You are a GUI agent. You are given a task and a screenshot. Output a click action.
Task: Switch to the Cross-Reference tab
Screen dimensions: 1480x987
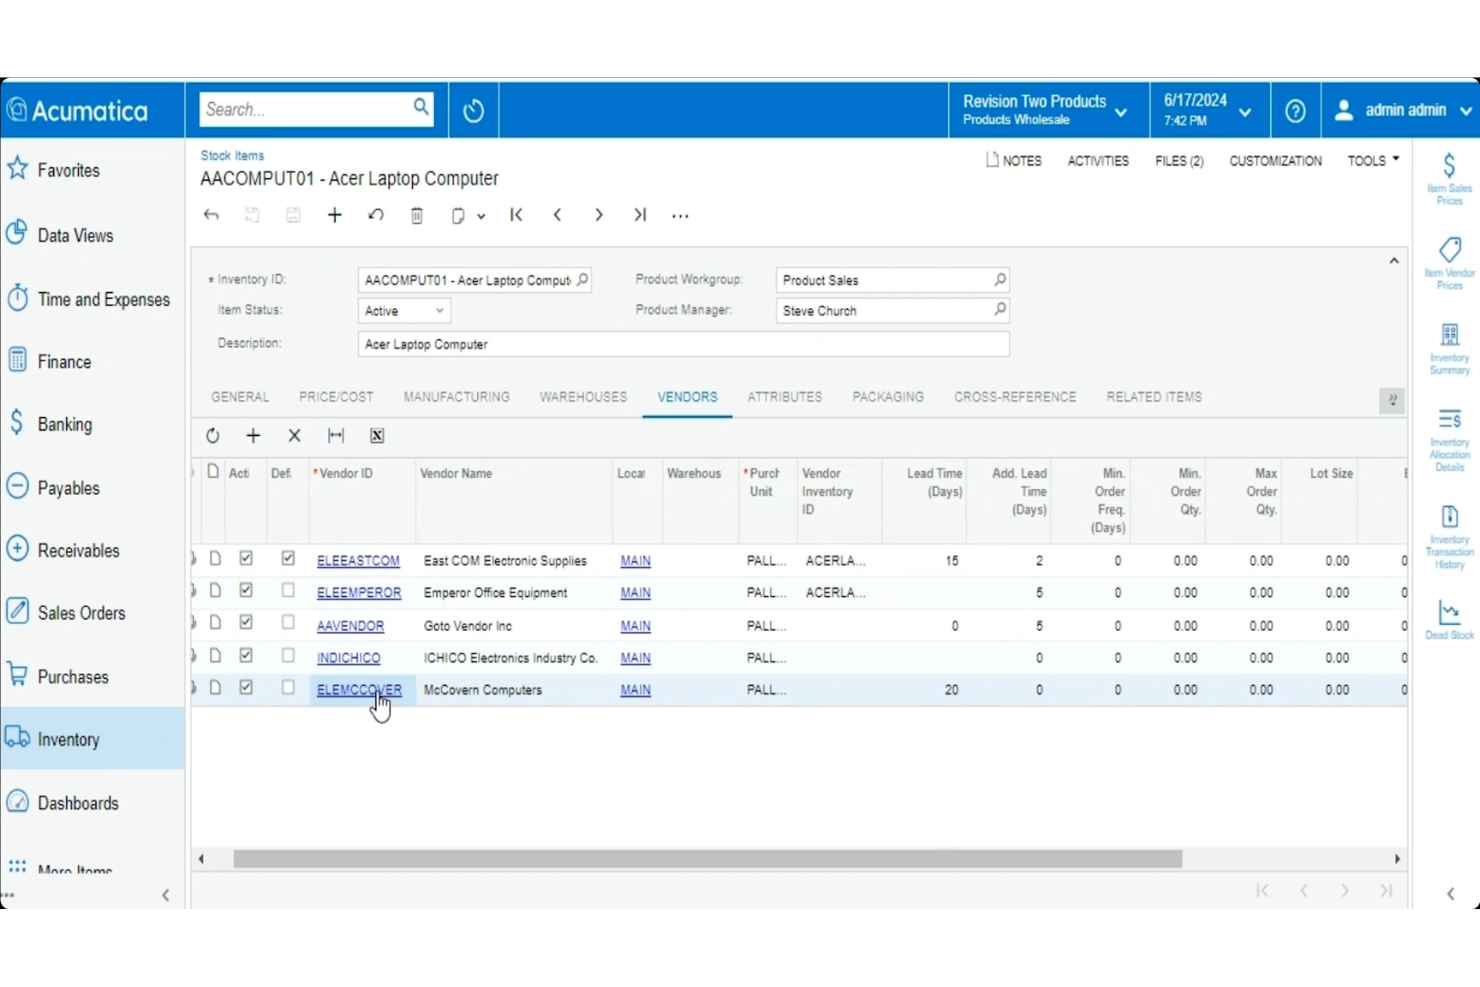click(1015, 397)
